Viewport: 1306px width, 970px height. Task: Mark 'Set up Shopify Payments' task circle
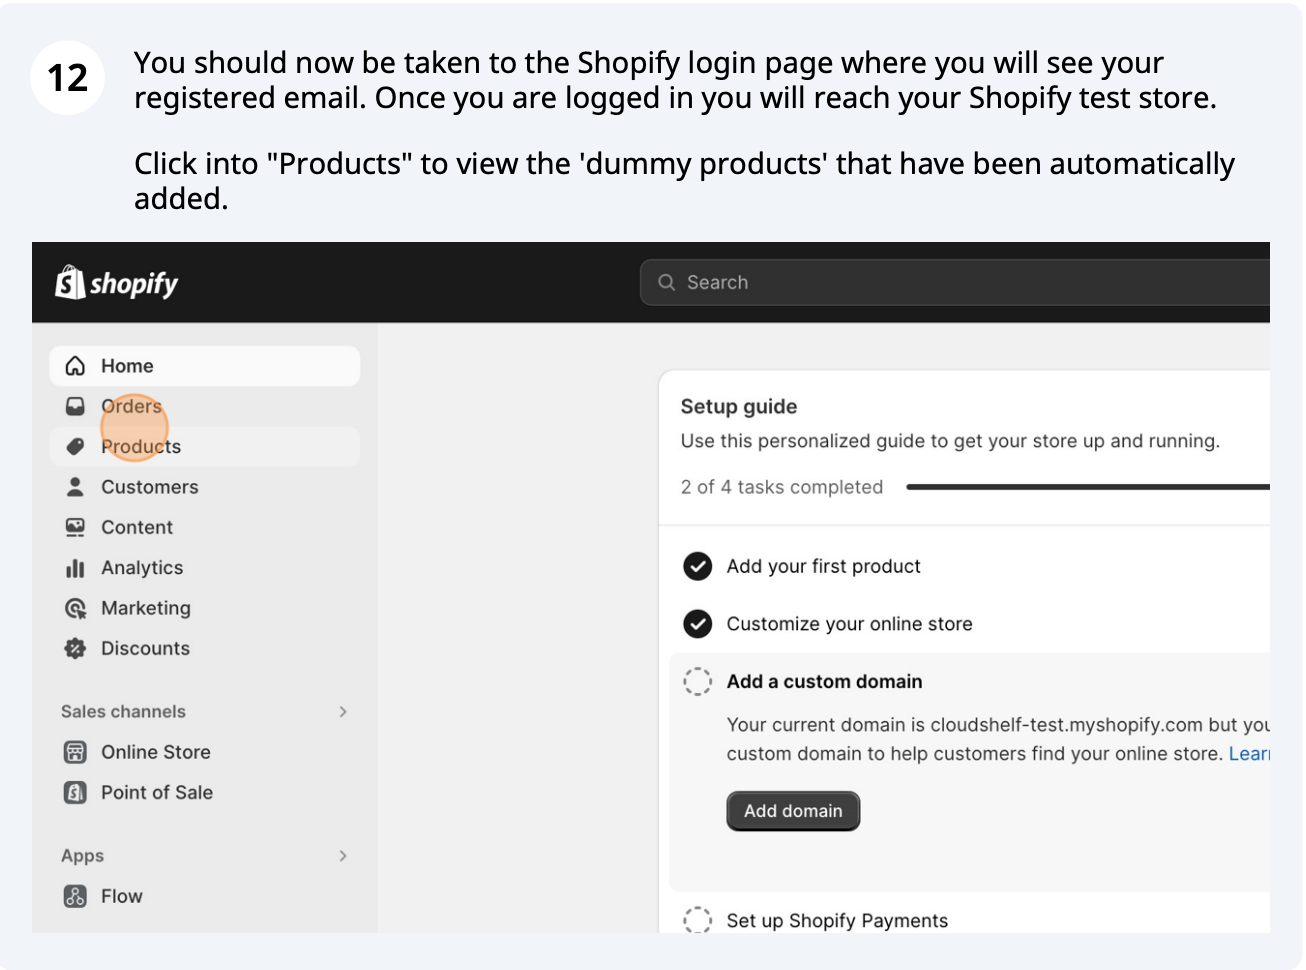point(697,920)
